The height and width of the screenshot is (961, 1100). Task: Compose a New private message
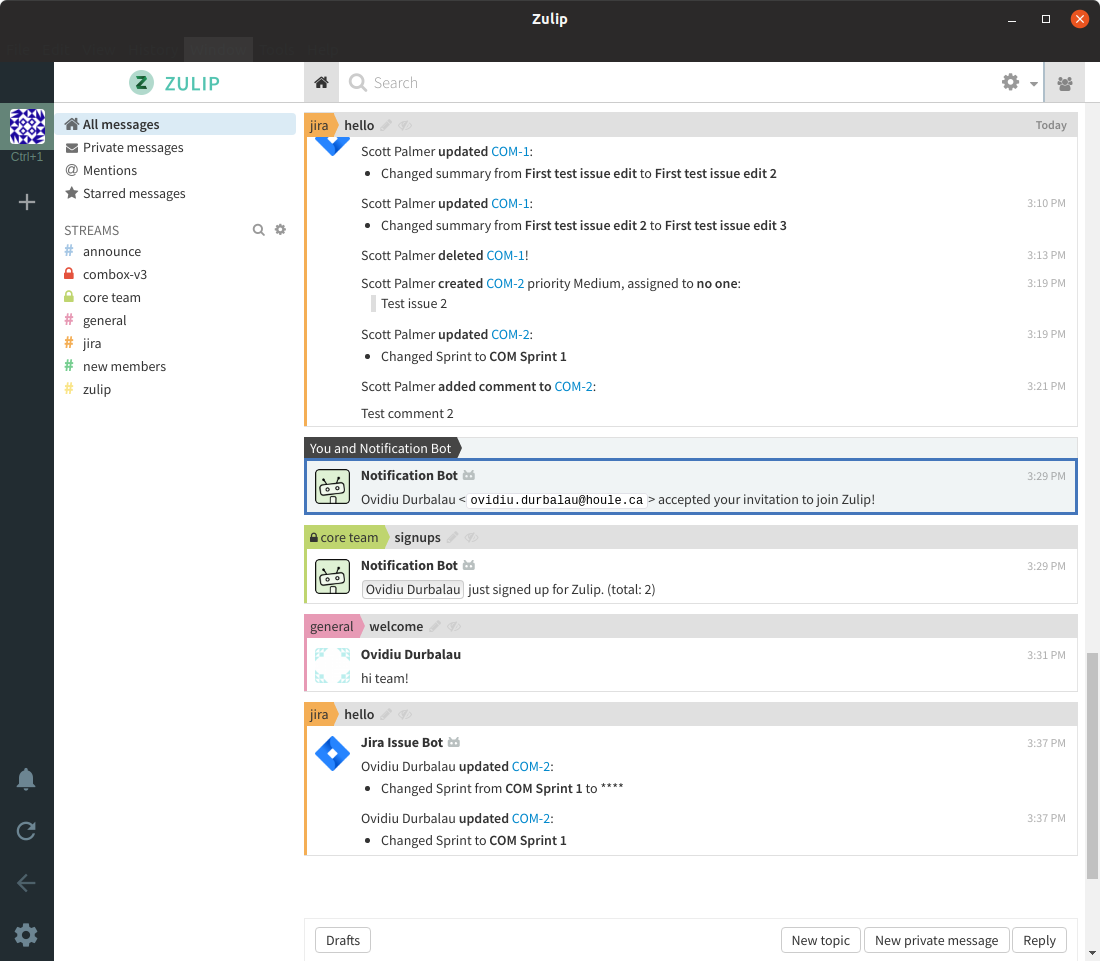pos(936,940)
